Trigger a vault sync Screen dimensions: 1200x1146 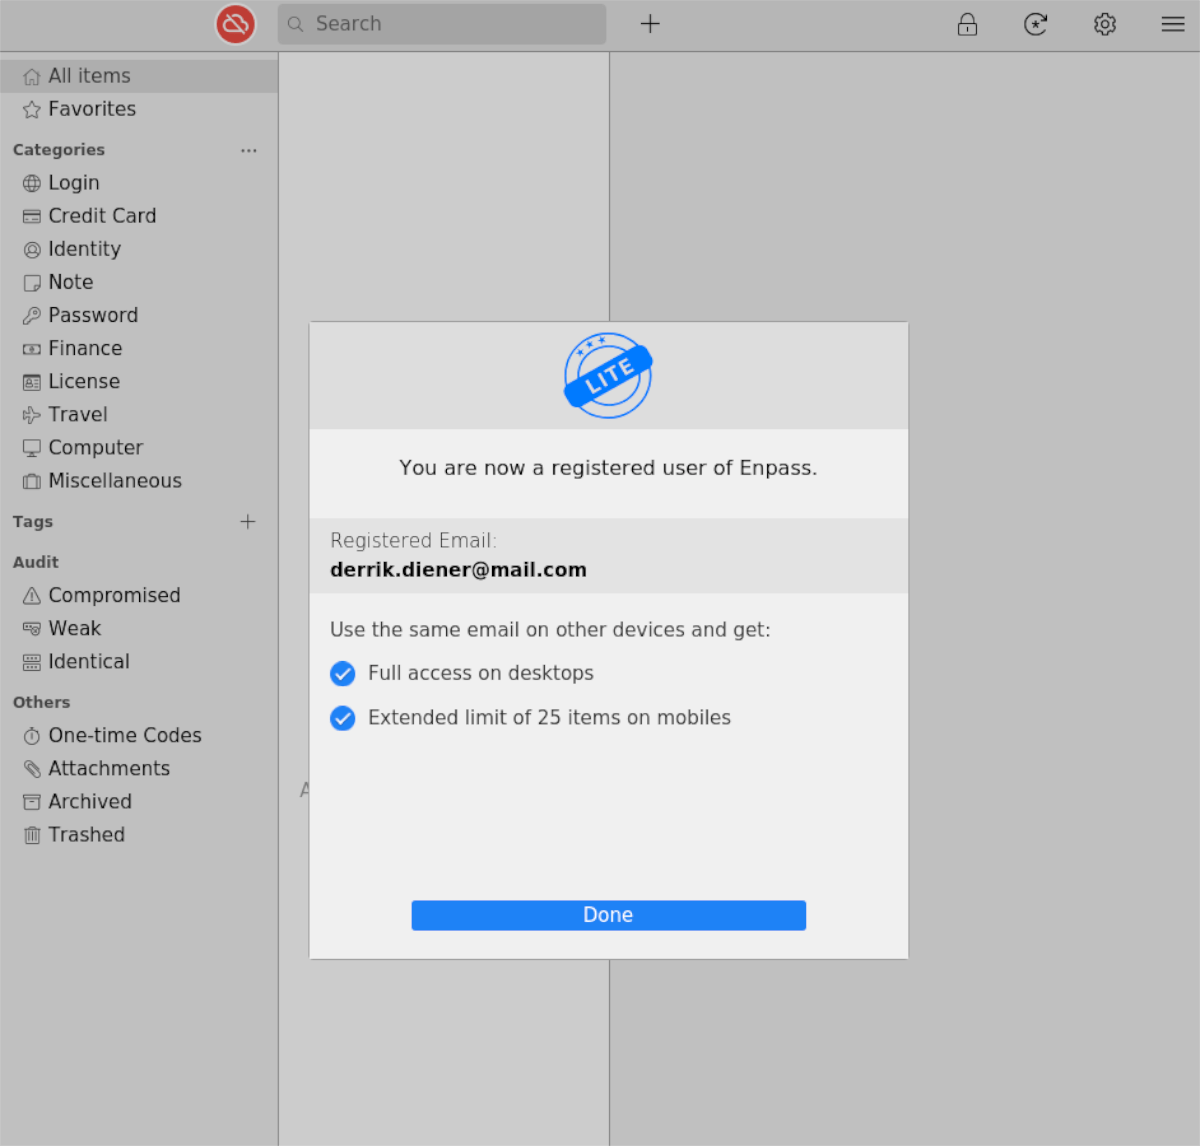click(1035, 24)
